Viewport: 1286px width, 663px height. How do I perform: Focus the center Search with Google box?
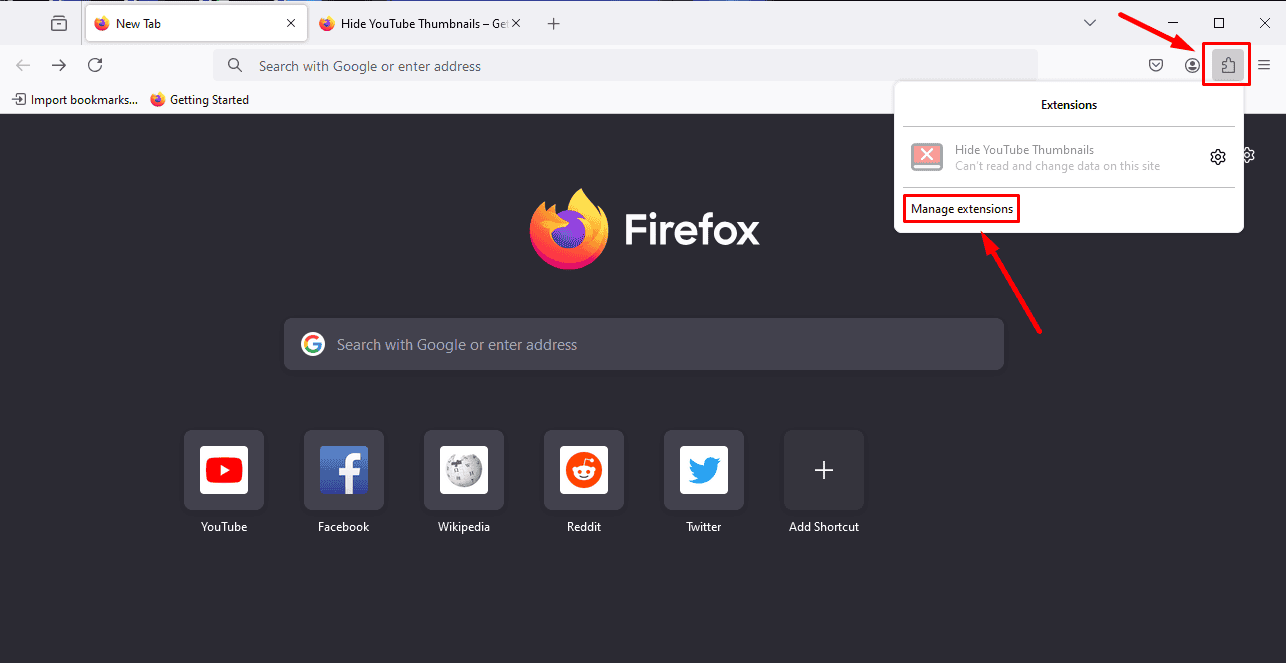644,344
